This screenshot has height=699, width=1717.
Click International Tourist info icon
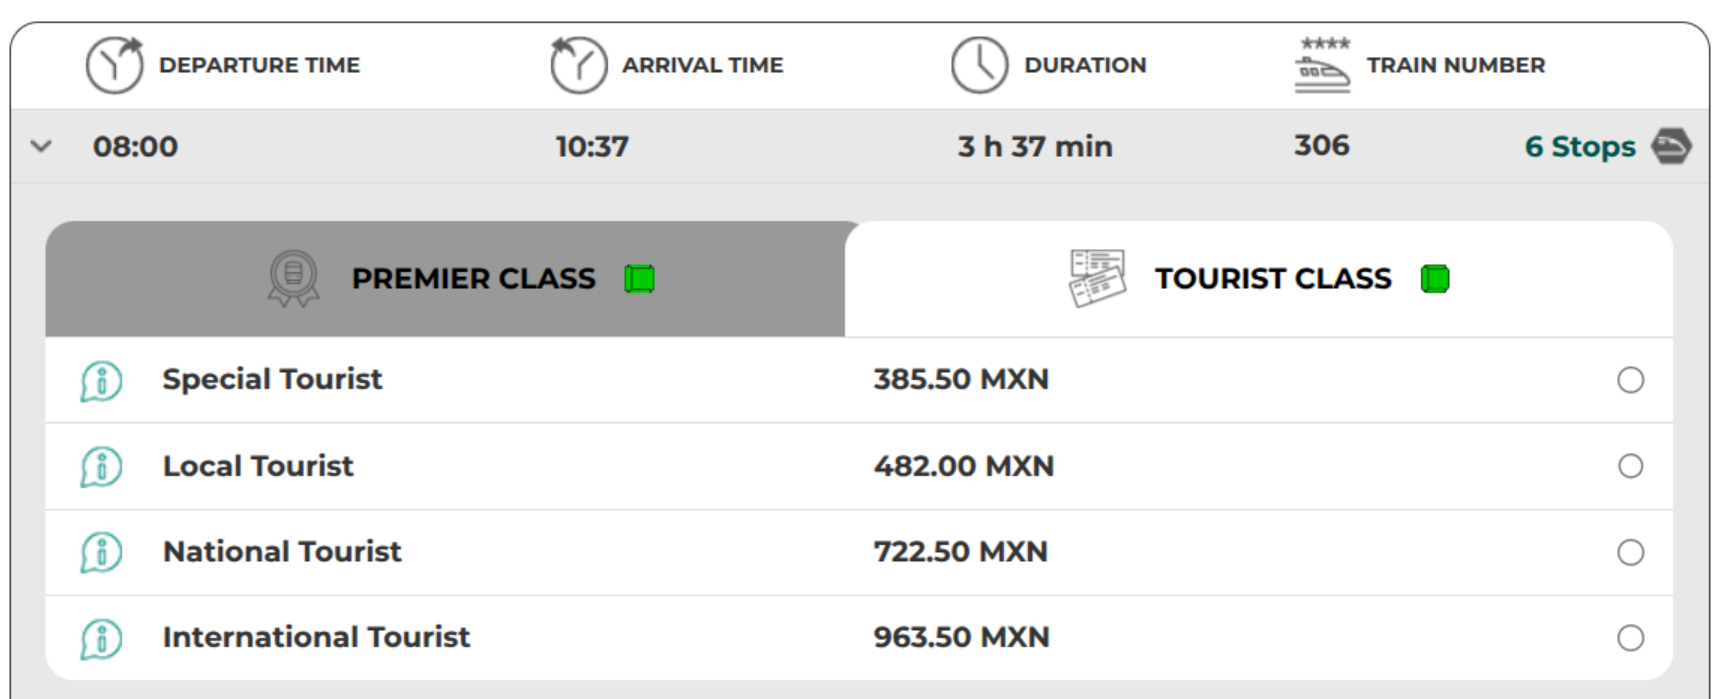tap(101, 638)
